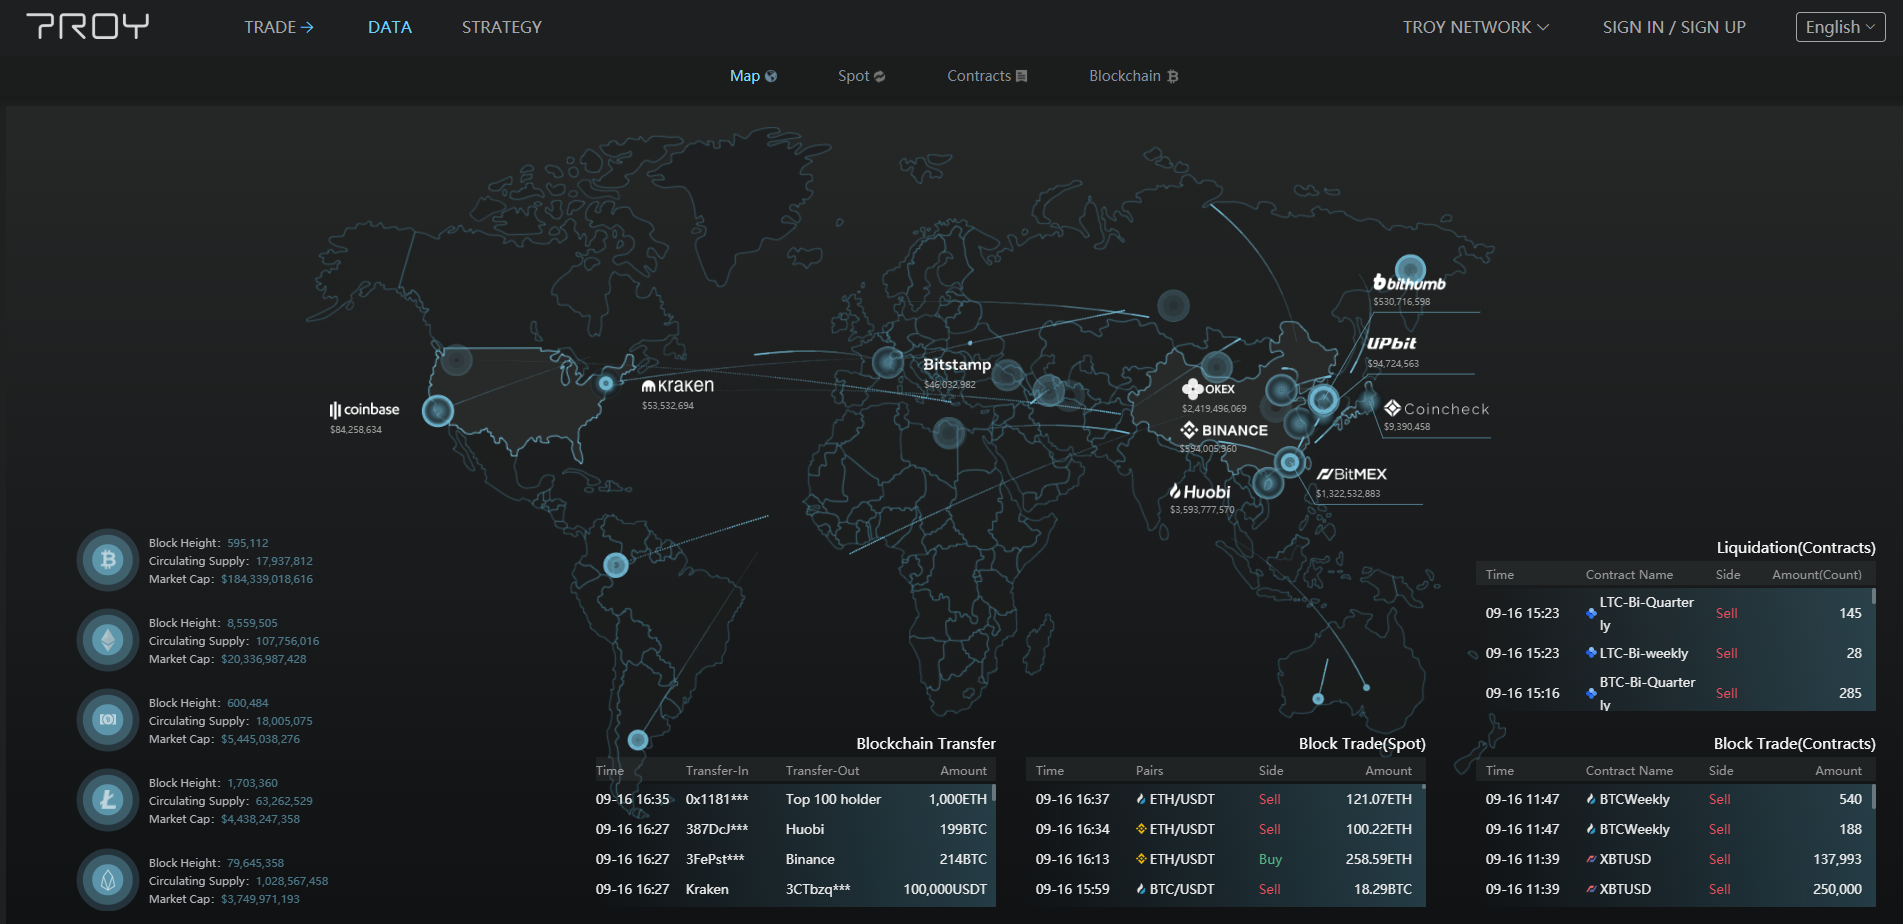Click the TROY logo
The image size is (1903, 924).
[88, 27]
